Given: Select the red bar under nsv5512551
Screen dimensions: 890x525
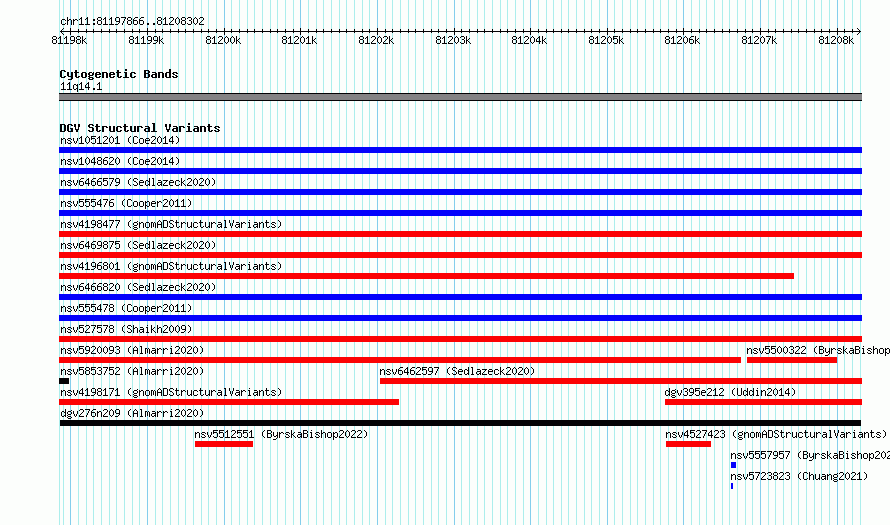Looking at the screenshot, I should coord(224,444).
